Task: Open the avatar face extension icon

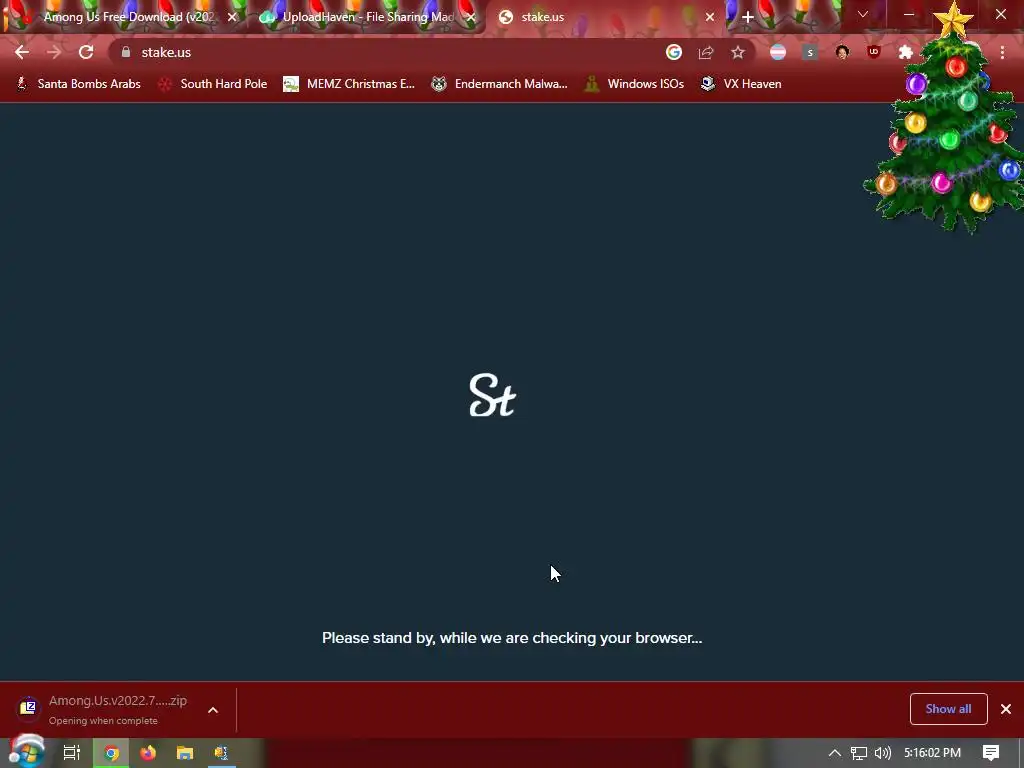Action: pyautogui.click(x=842, y=52)
